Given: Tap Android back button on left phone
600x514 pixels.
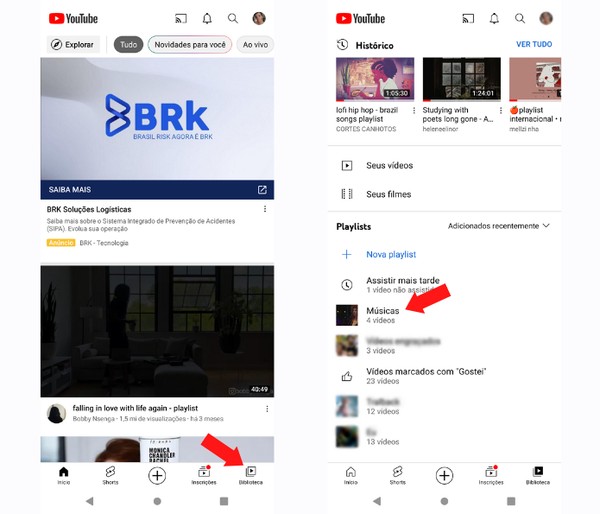Looking at the screenshot, I should (x=90, y=501).
